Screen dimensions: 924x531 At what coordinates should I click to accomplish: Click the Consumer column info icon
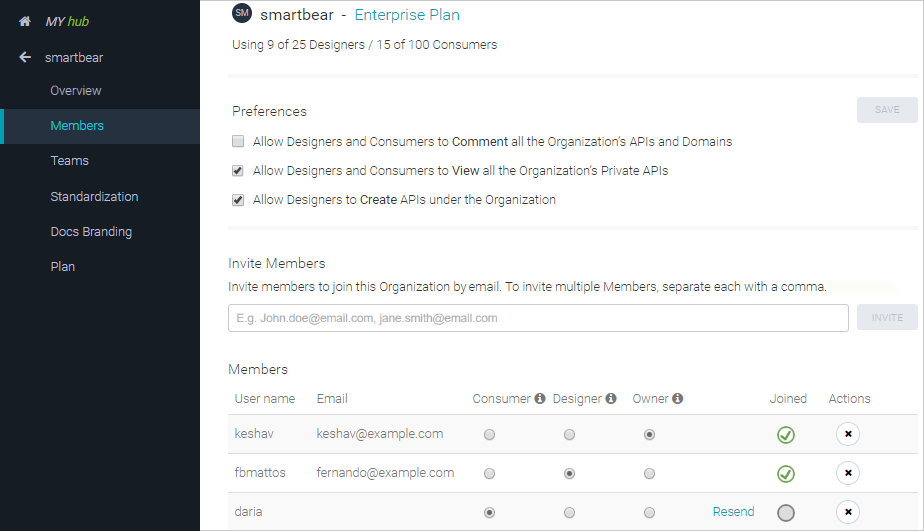pyautogui.click(x=540, y=399)
